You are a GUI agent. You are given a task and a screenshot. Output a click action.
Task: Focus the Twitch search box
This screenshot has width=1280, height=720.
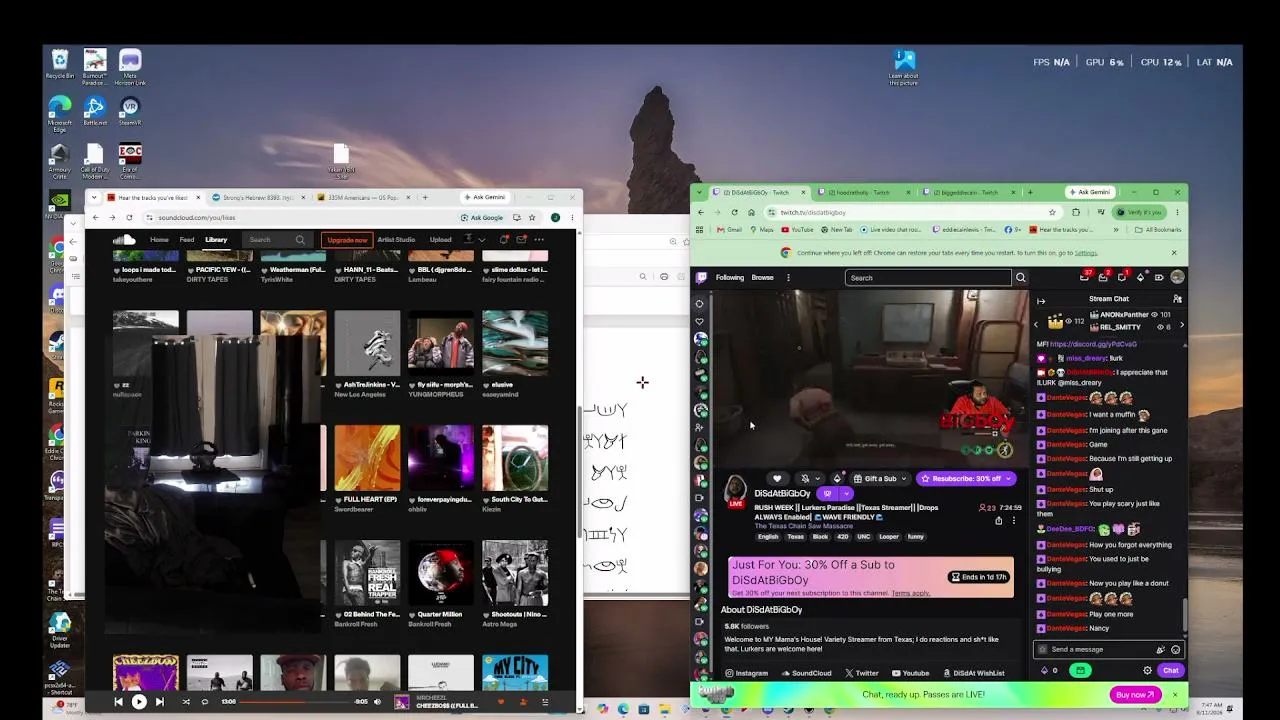928,278
